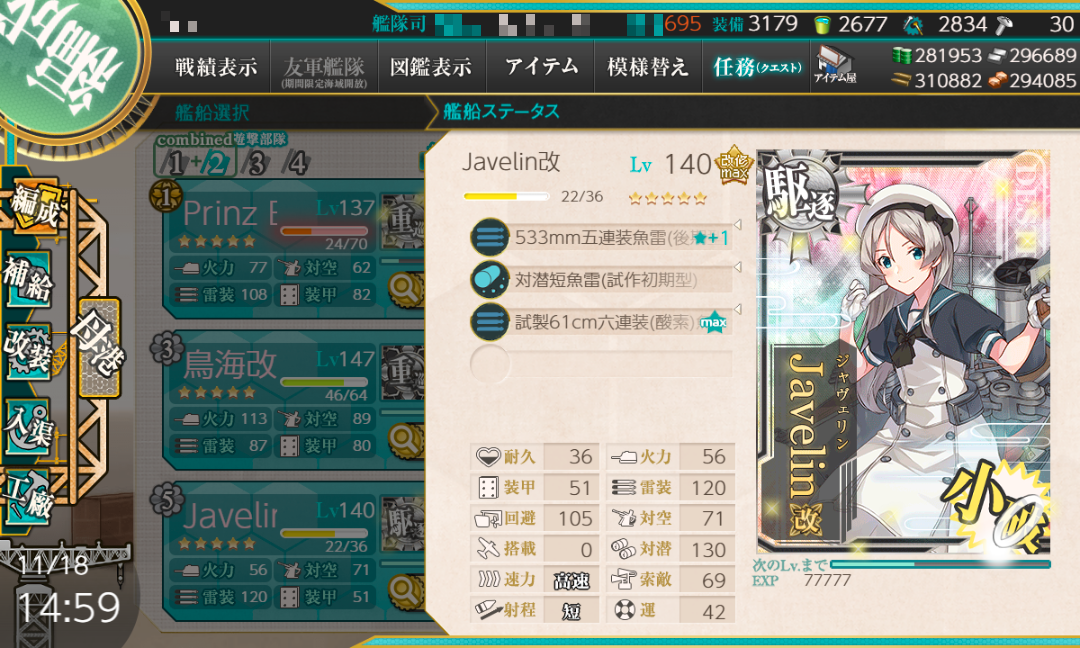Open 任務 quest menu
1080x648 pixels.
pyautogui.click(x=757, y=67)
